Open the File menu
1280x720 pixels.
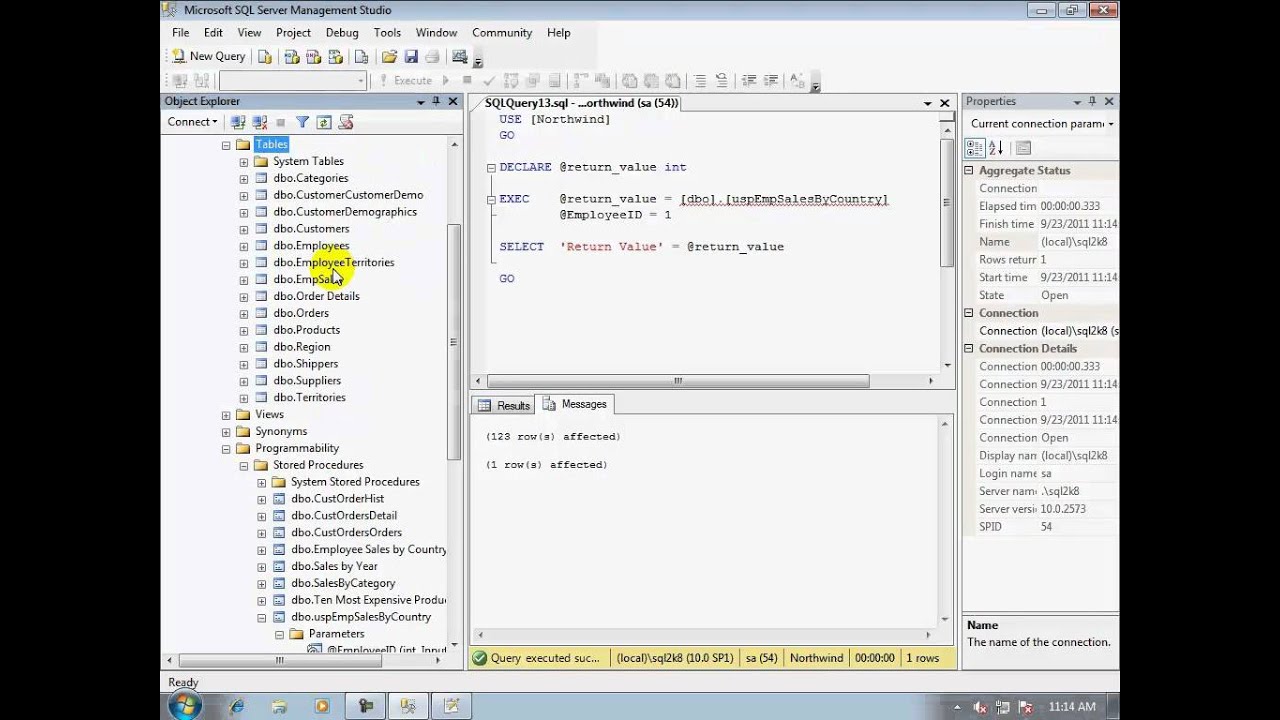180,33
